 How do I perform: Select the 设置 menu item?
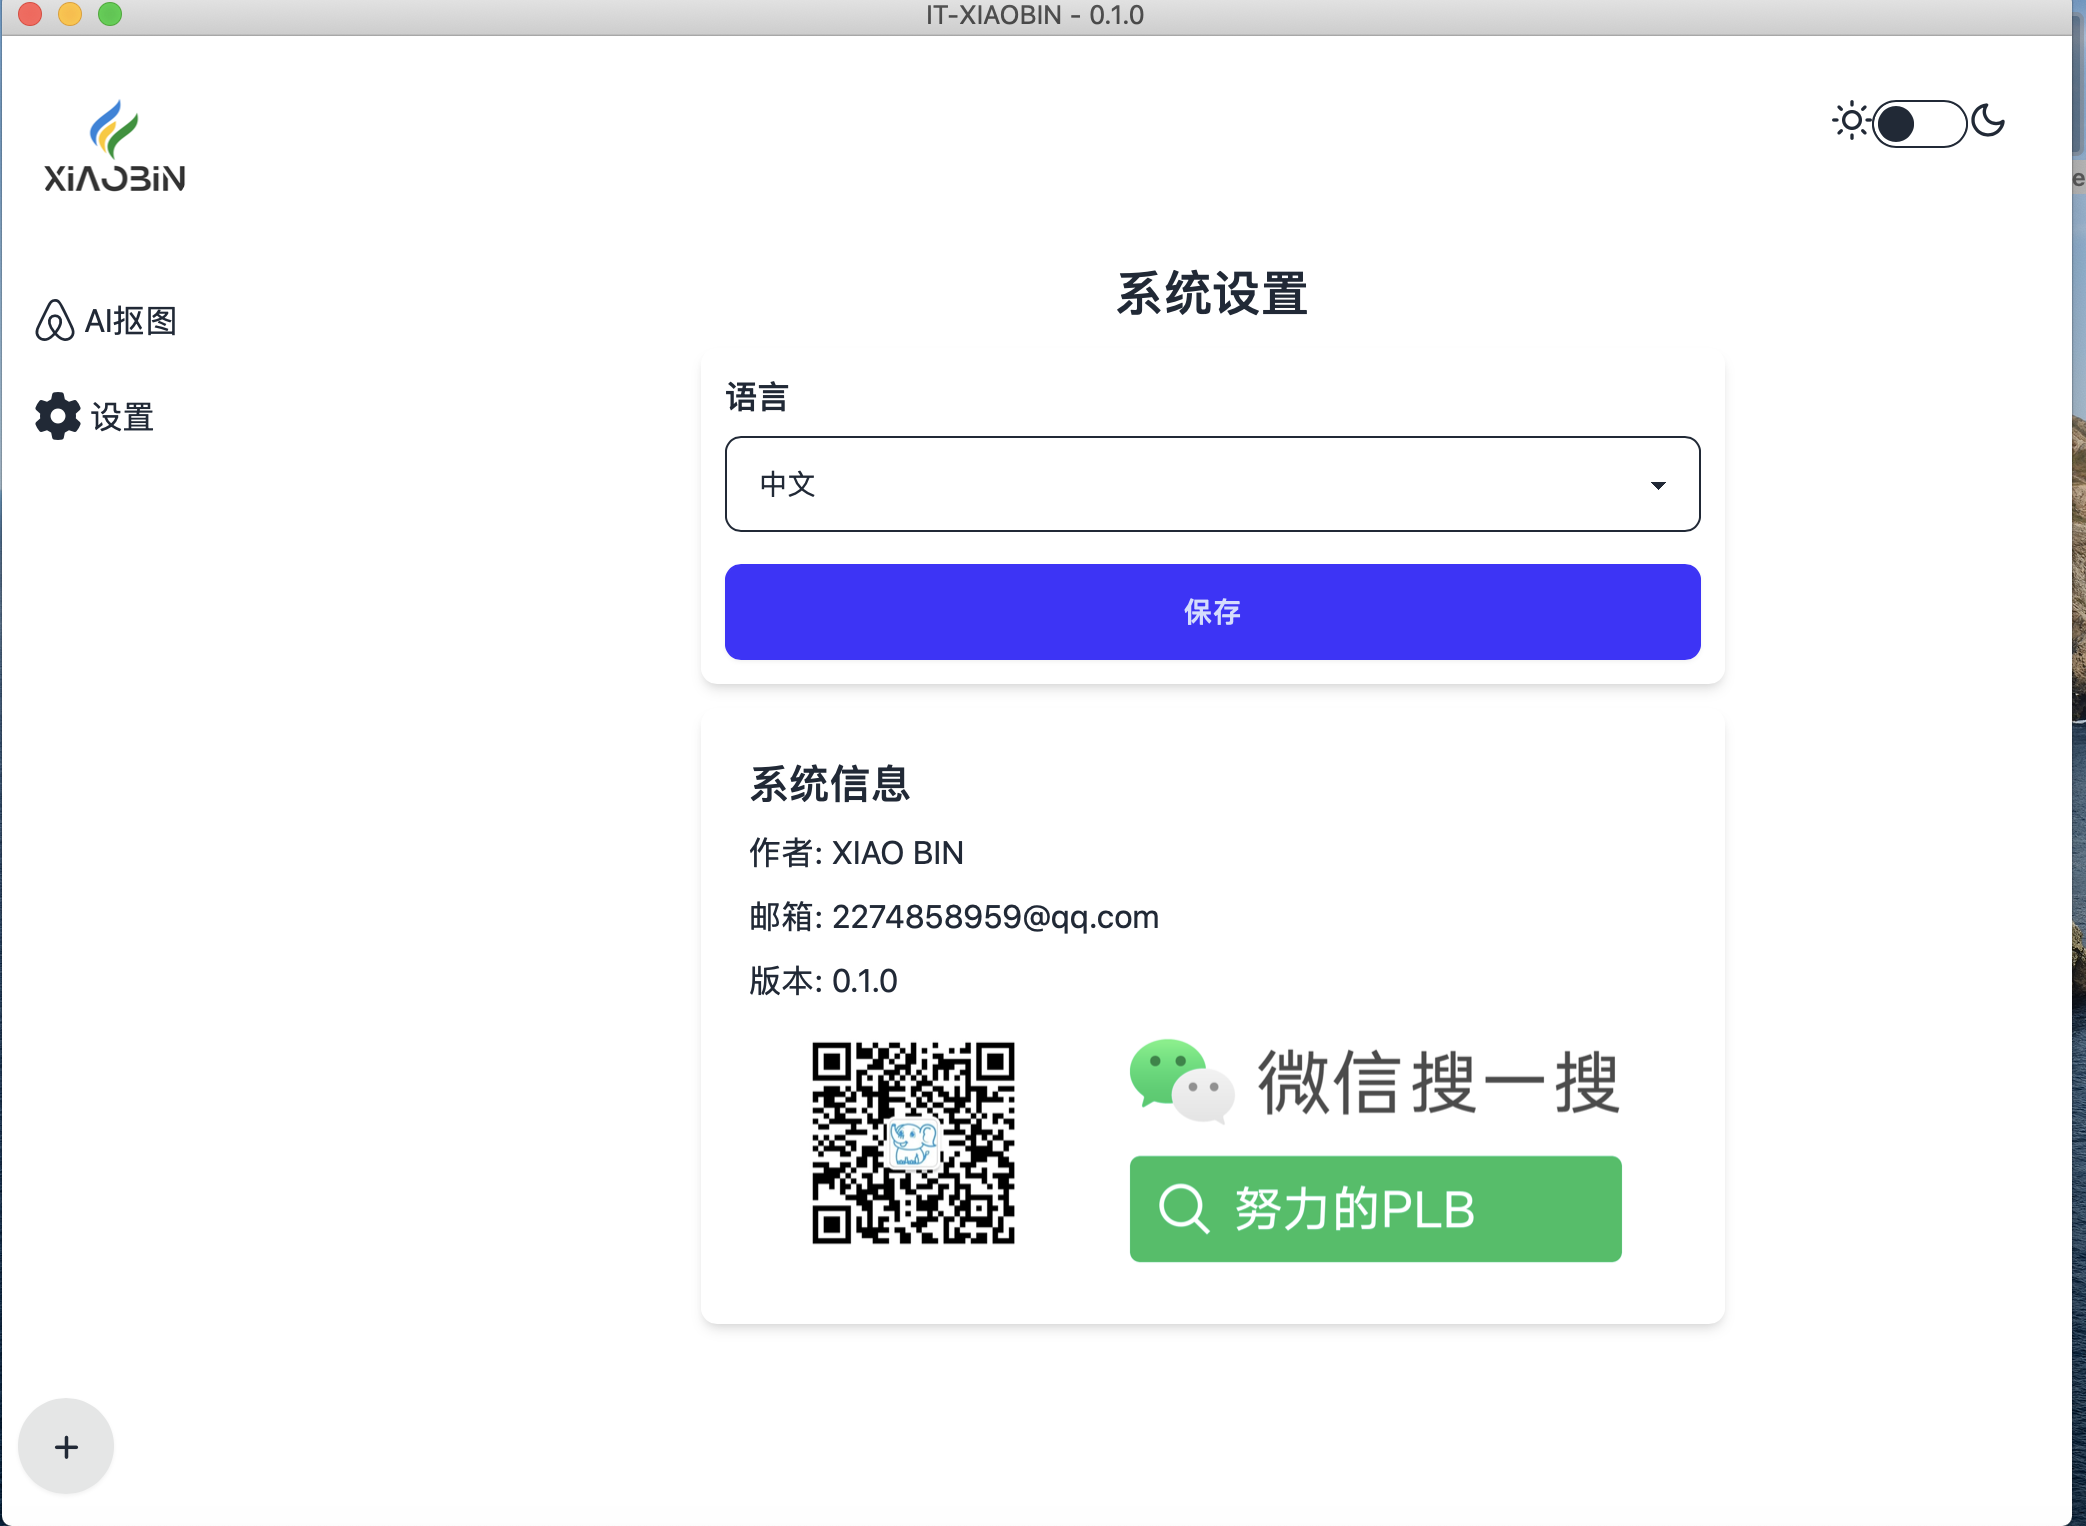point(122,417)
